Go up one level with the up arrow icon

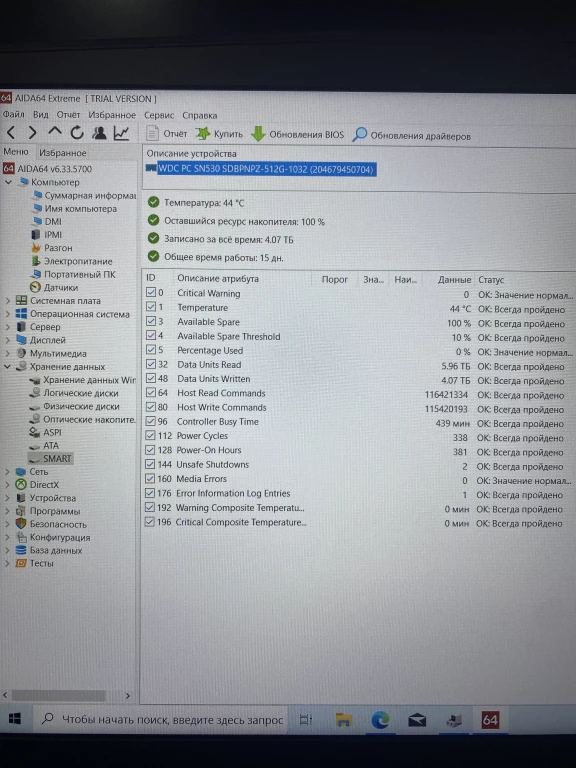click(54, 132)
